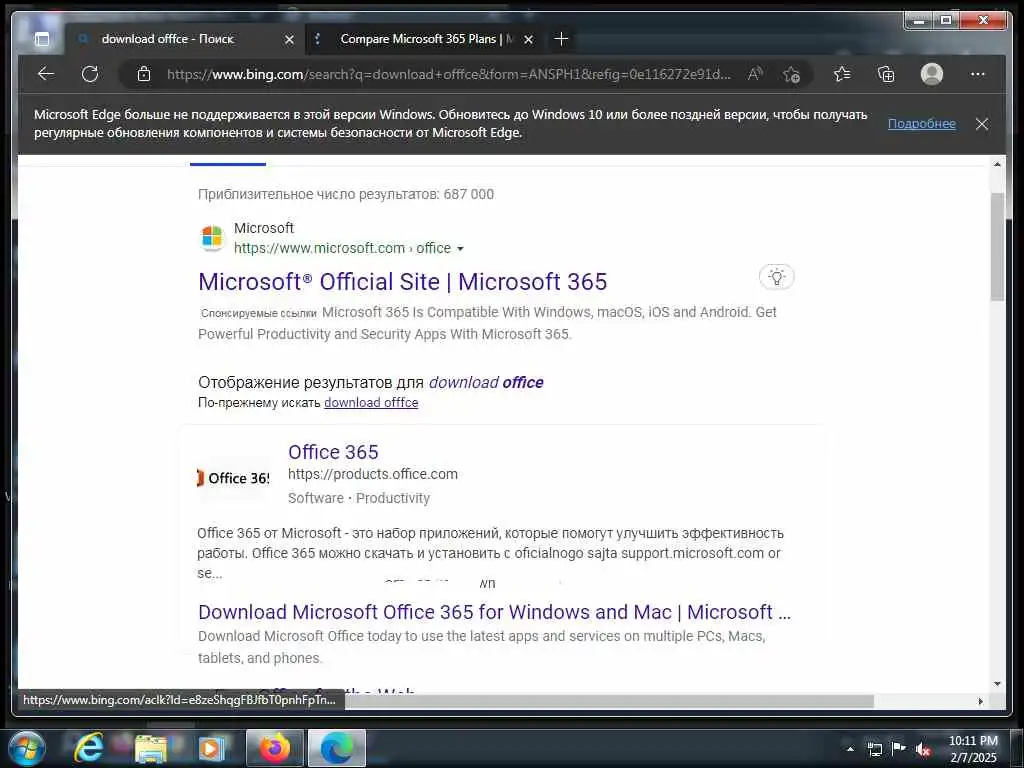This screenshot has width=1024, height=768.
Task: Click the Подробнее link in notification
Action: click(x=921, y=123)
